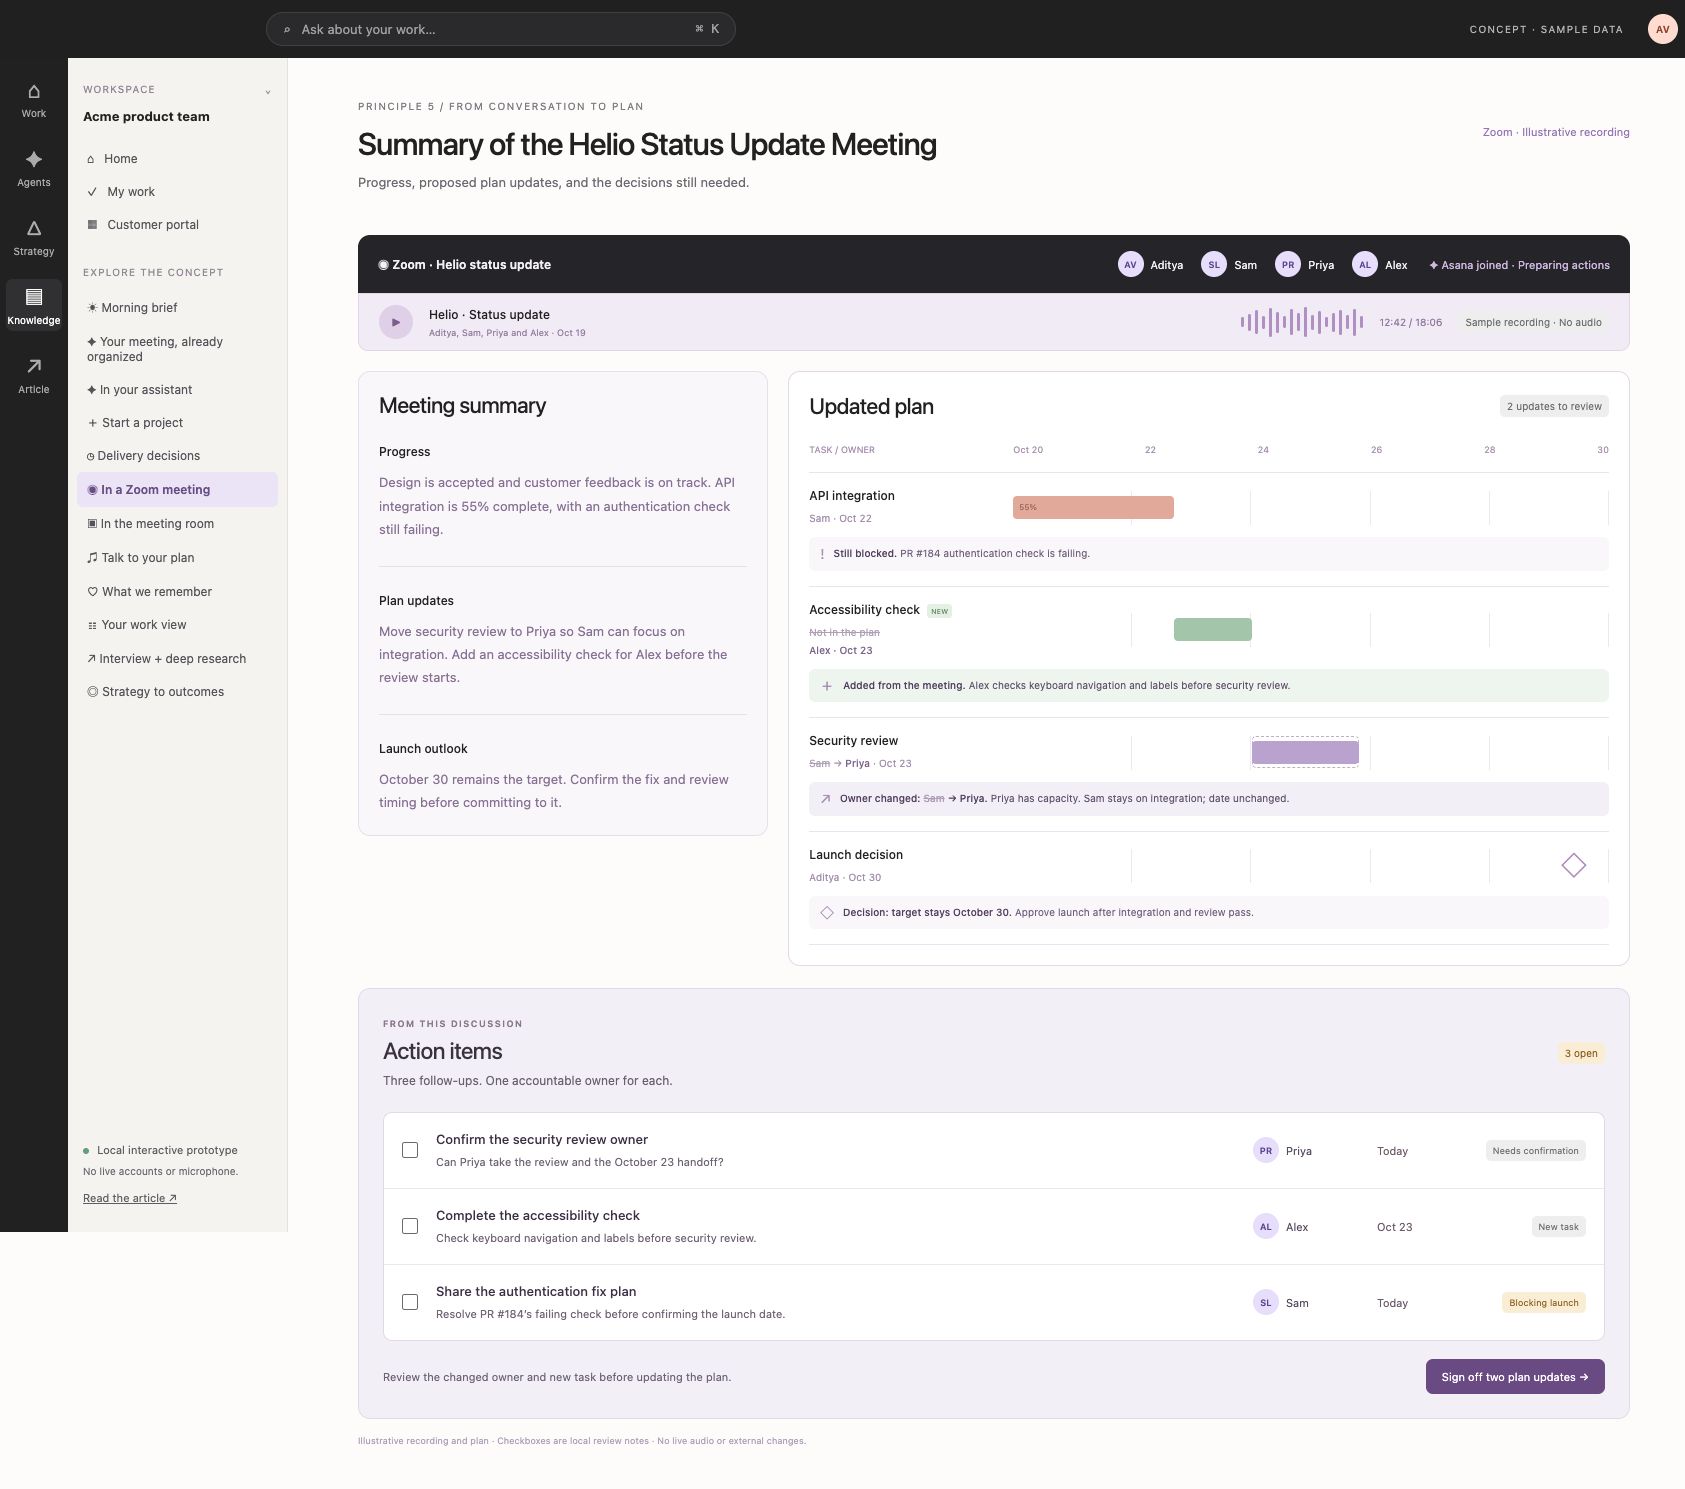The height and width of the screenshot is (1489, 1685).
Task: Open Customer portal in the sidebar
Action: 177,225
